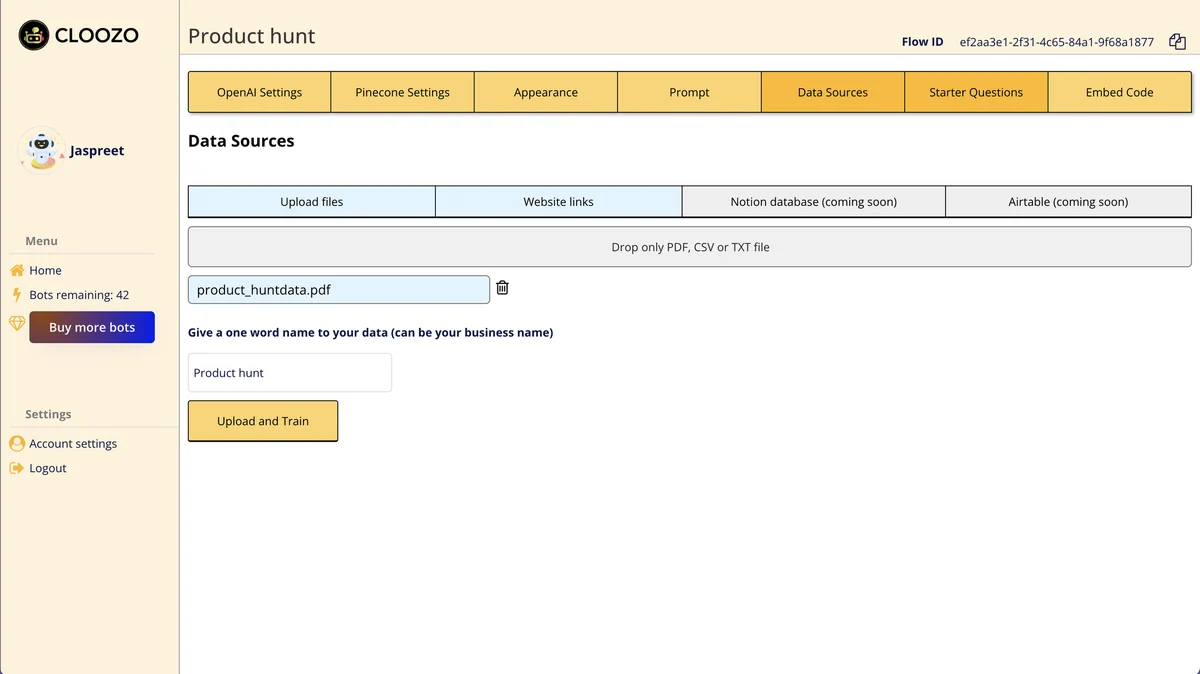Click the PDF, CSV or TXT drop zone
Image resolution: width=1200 pixels, height=674 pixels.
[690, 246]
